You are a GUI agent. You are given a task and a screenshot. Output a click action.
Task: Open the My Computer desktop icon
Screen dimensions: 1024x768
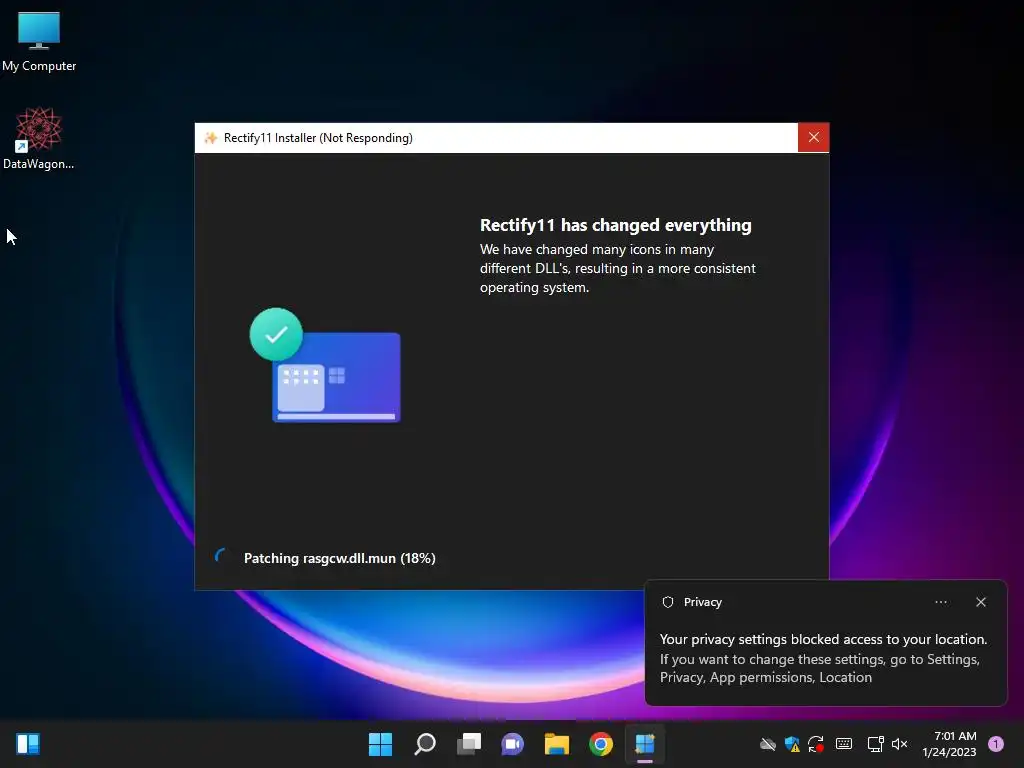(39, 40)
